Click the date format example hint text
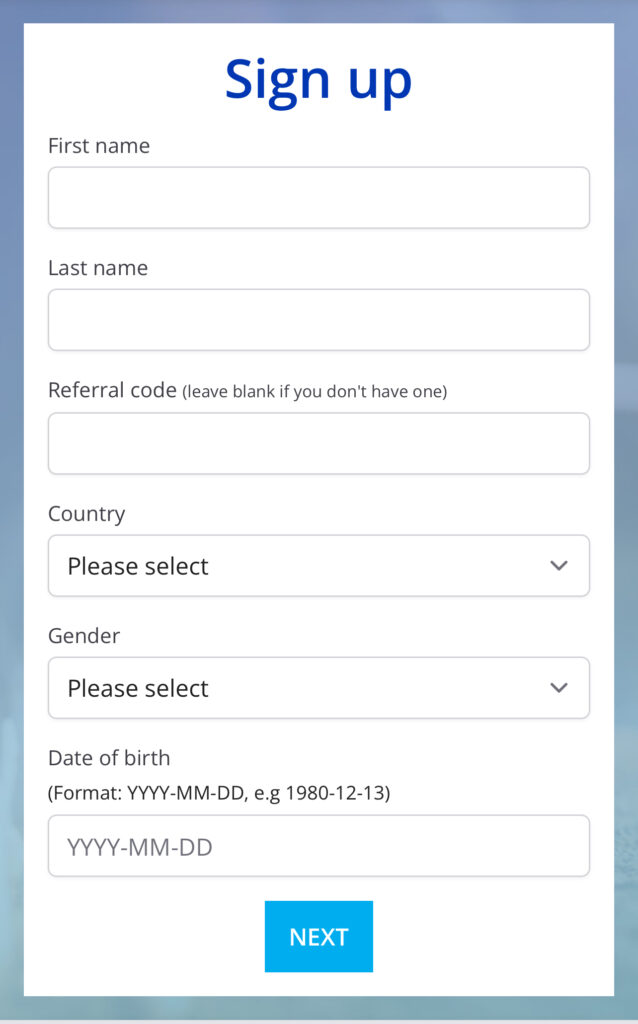638x1024 pixels. click(219, 793)
